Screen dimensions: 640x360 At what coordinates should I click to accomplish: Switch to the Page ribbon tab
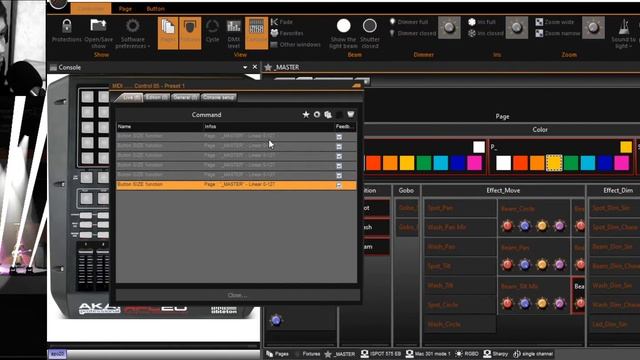pyautogui.click(x=125, y=9)
